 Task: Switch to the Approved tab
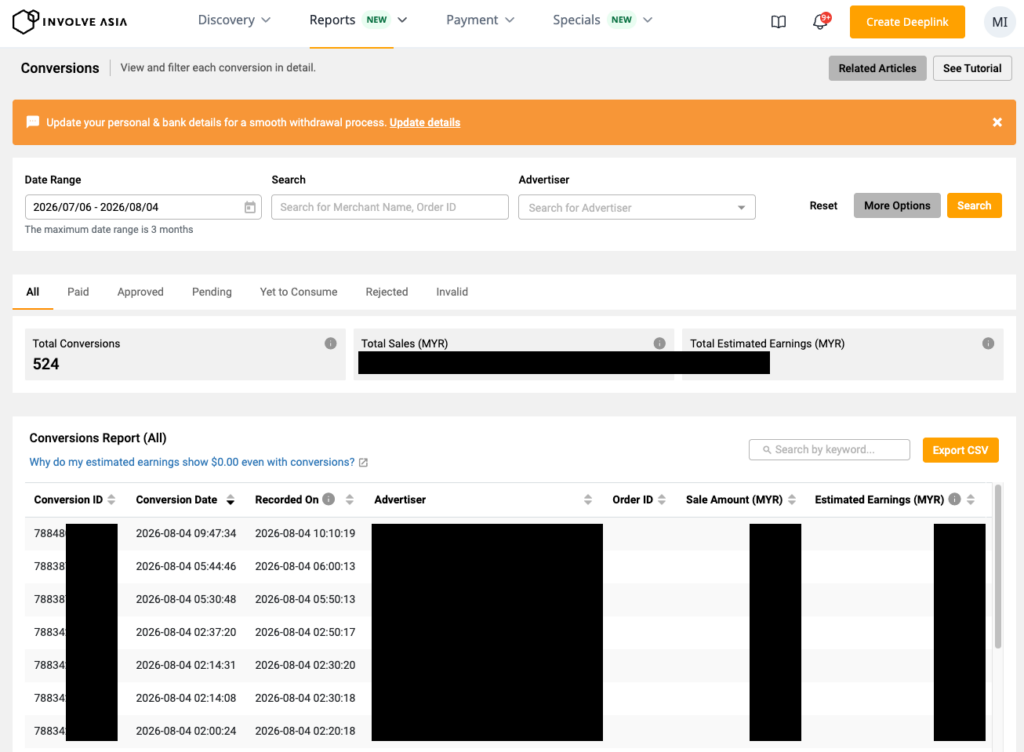140,292
